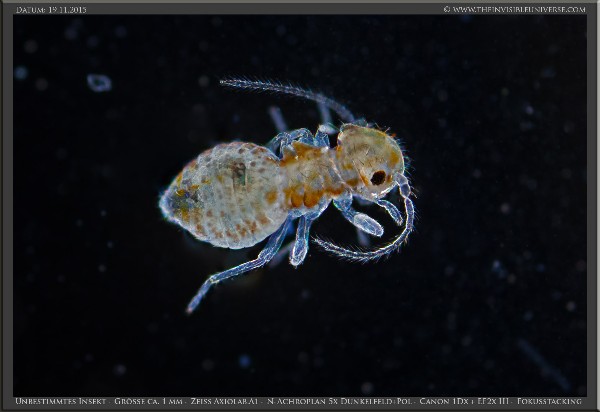
Task: Click the 'Fokusstacking' caption text
Action: click(550, 401)
